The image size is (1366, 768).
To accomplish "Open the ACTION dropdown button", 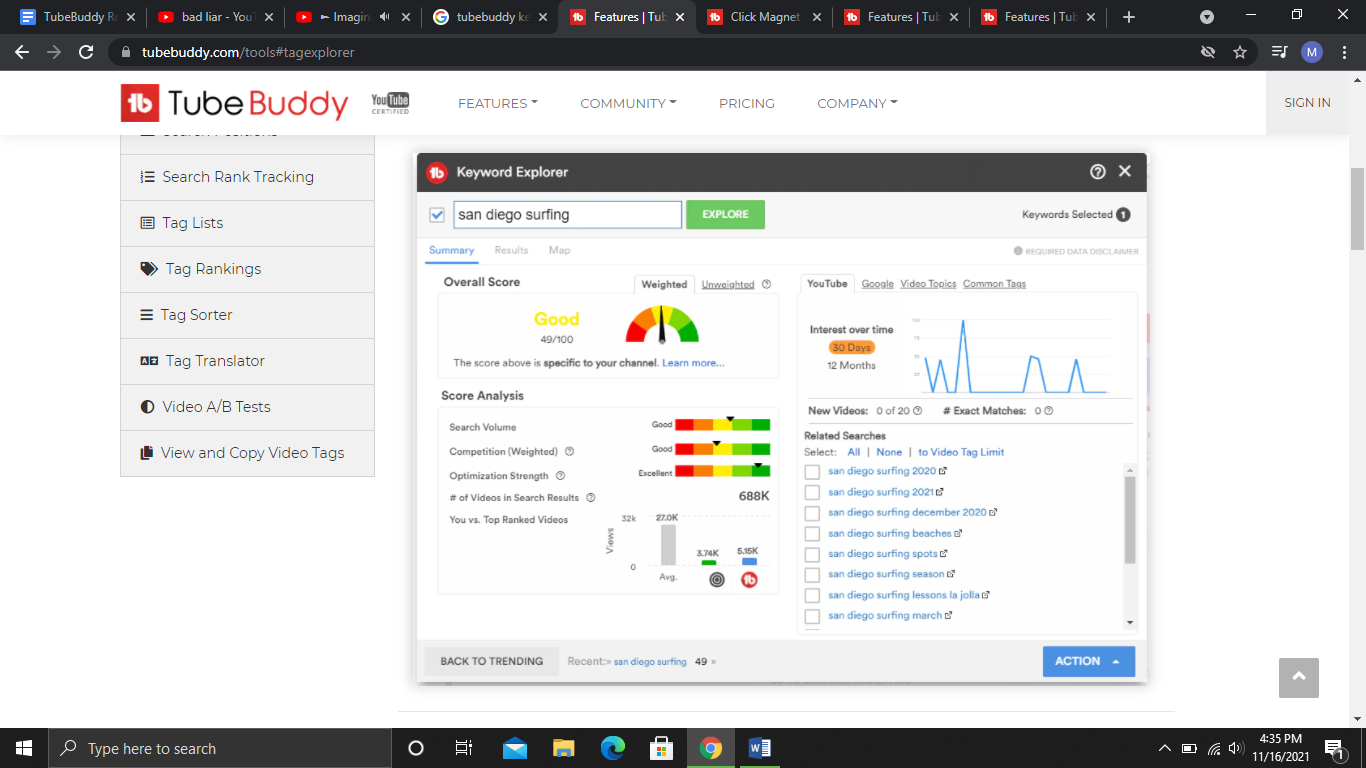I will (x=1089, y=661).
